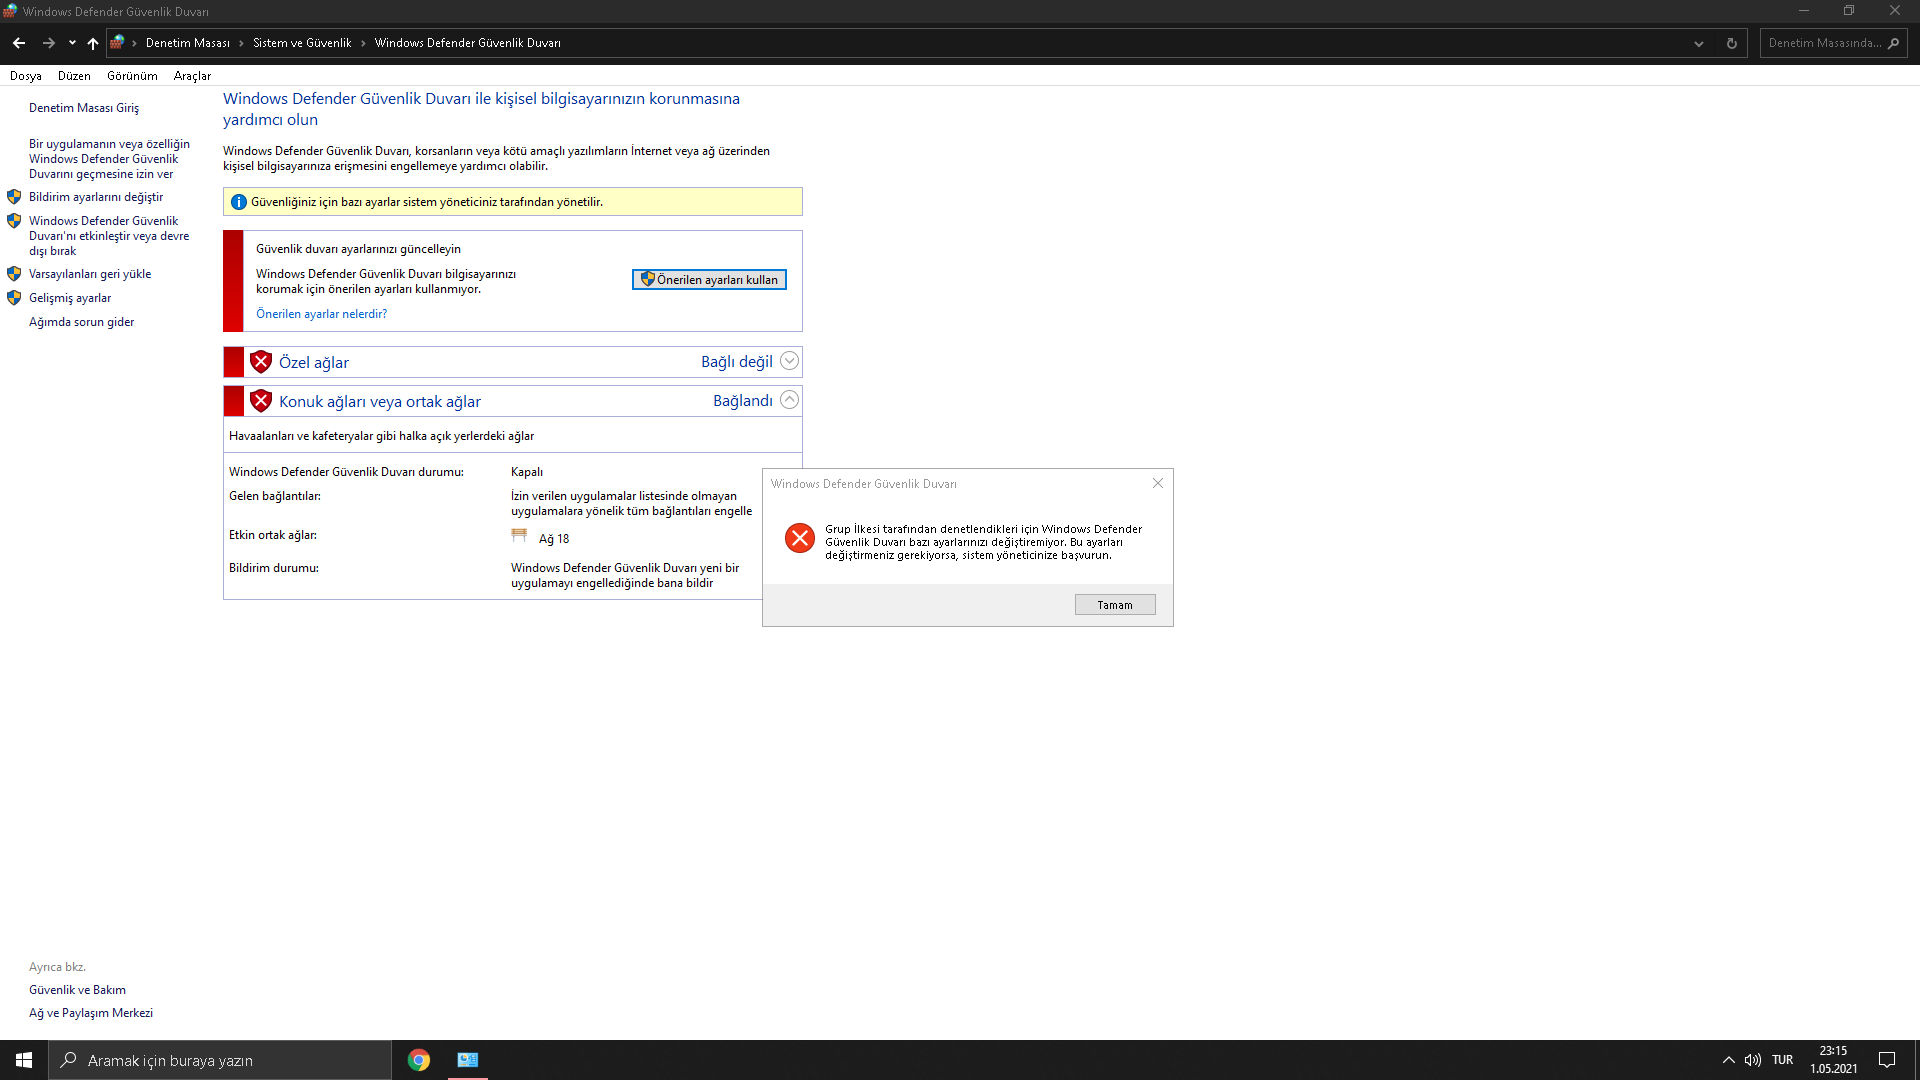Click Sistem ve Güvenlik in breadcrumb

[302, 43]
